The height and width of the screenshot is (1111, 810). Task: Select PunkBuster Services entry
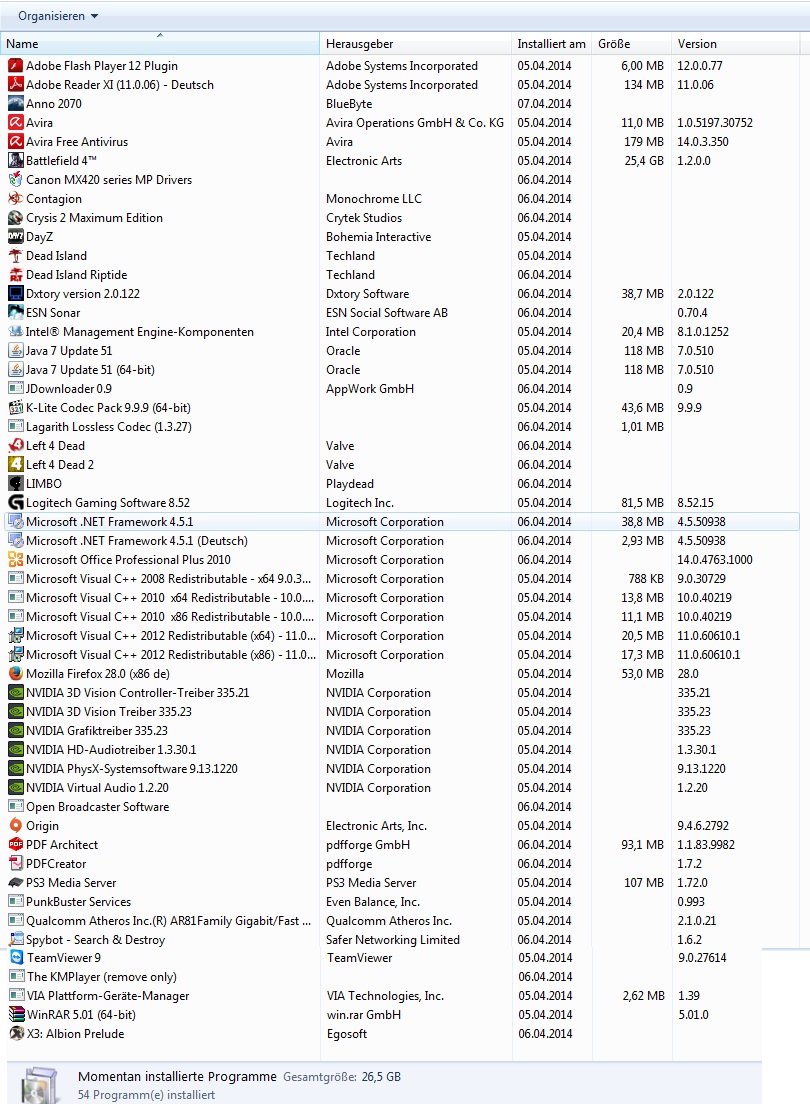tap(403, 902)
